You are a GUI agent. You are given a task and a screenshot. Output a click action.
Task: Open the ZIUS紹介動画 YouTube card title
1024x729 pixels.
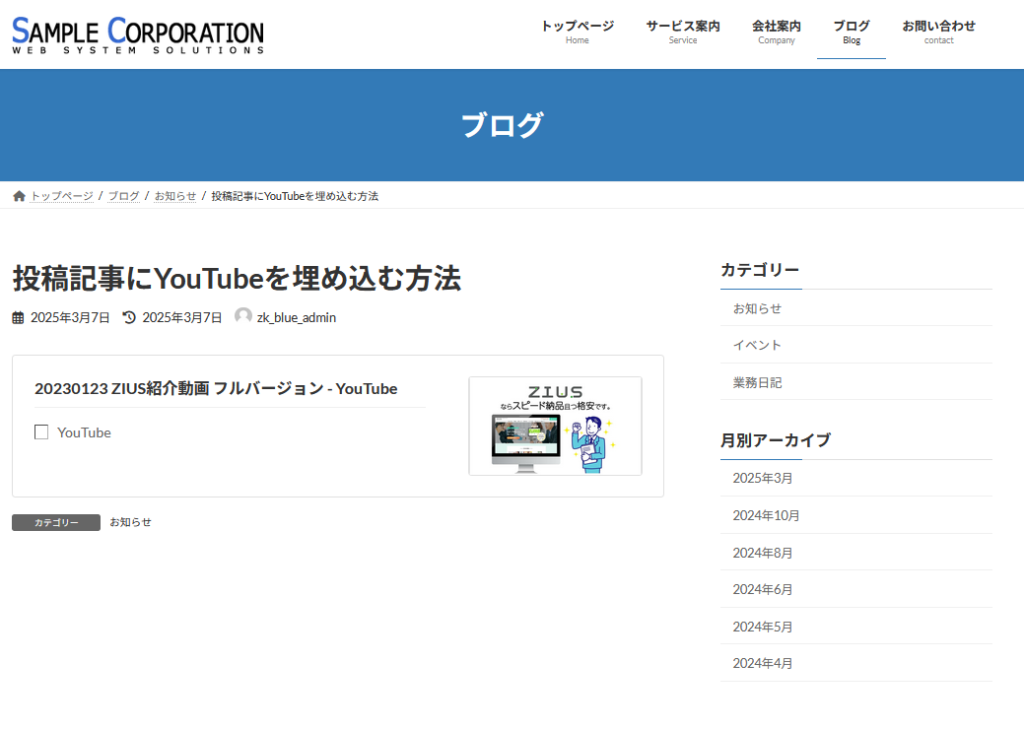[216, 389]
